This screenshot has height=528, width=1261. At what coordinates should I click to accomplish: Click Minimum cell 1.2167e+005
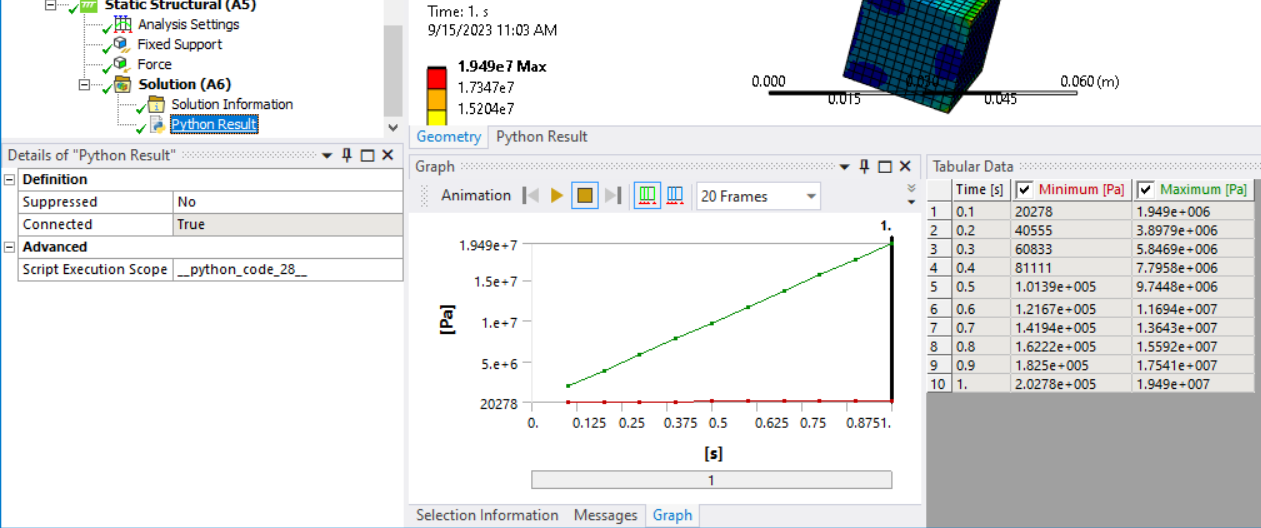(1072, 309)
